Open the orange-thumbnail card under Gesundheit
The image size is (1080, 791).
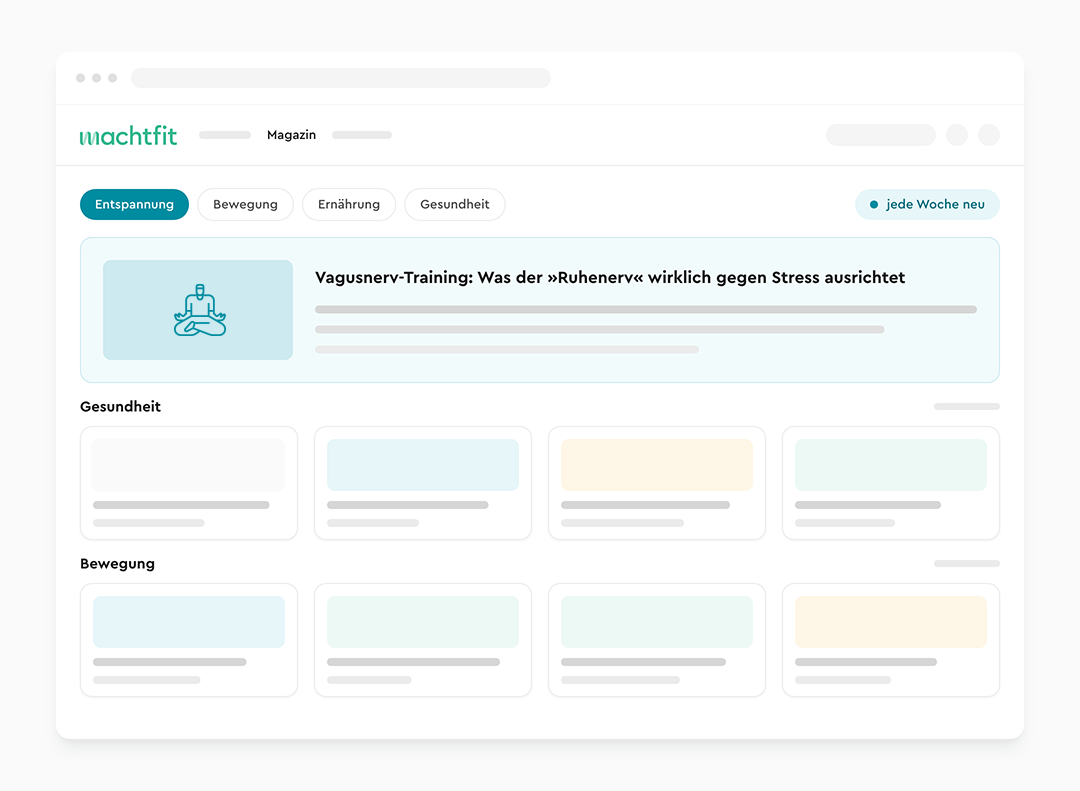click(x=657, y=483)
